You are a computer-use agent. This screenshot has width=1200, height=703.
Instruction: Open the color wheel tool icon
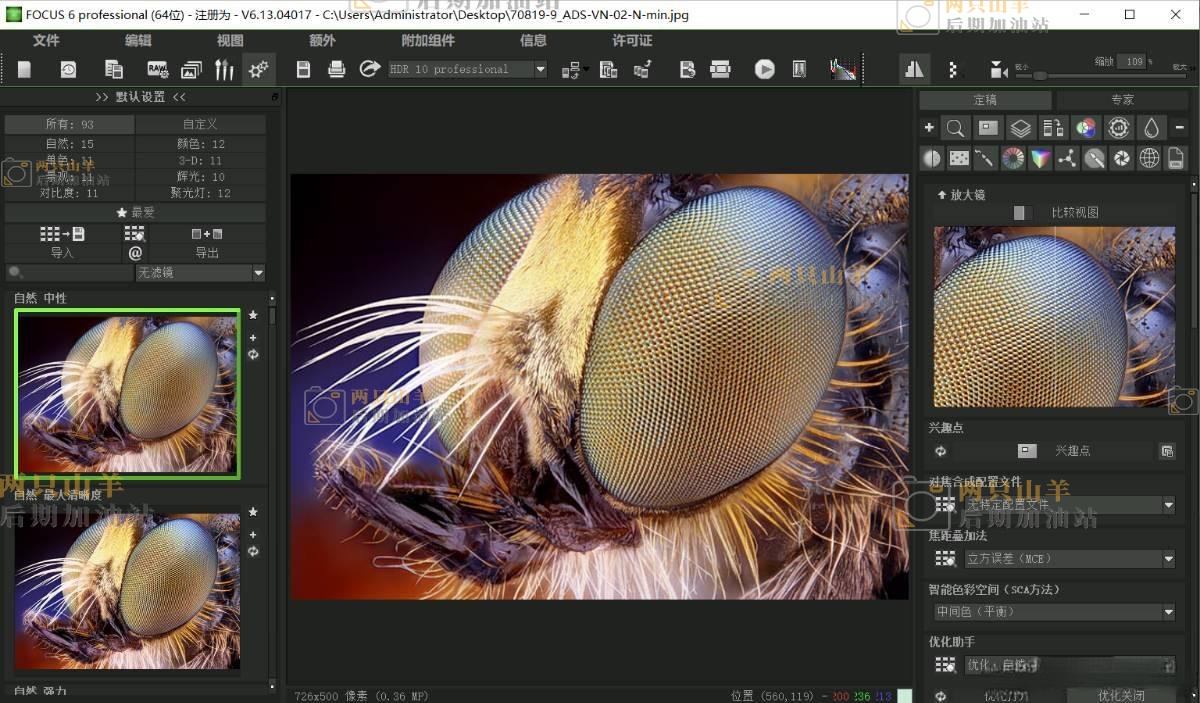[x=1013, y=158]
